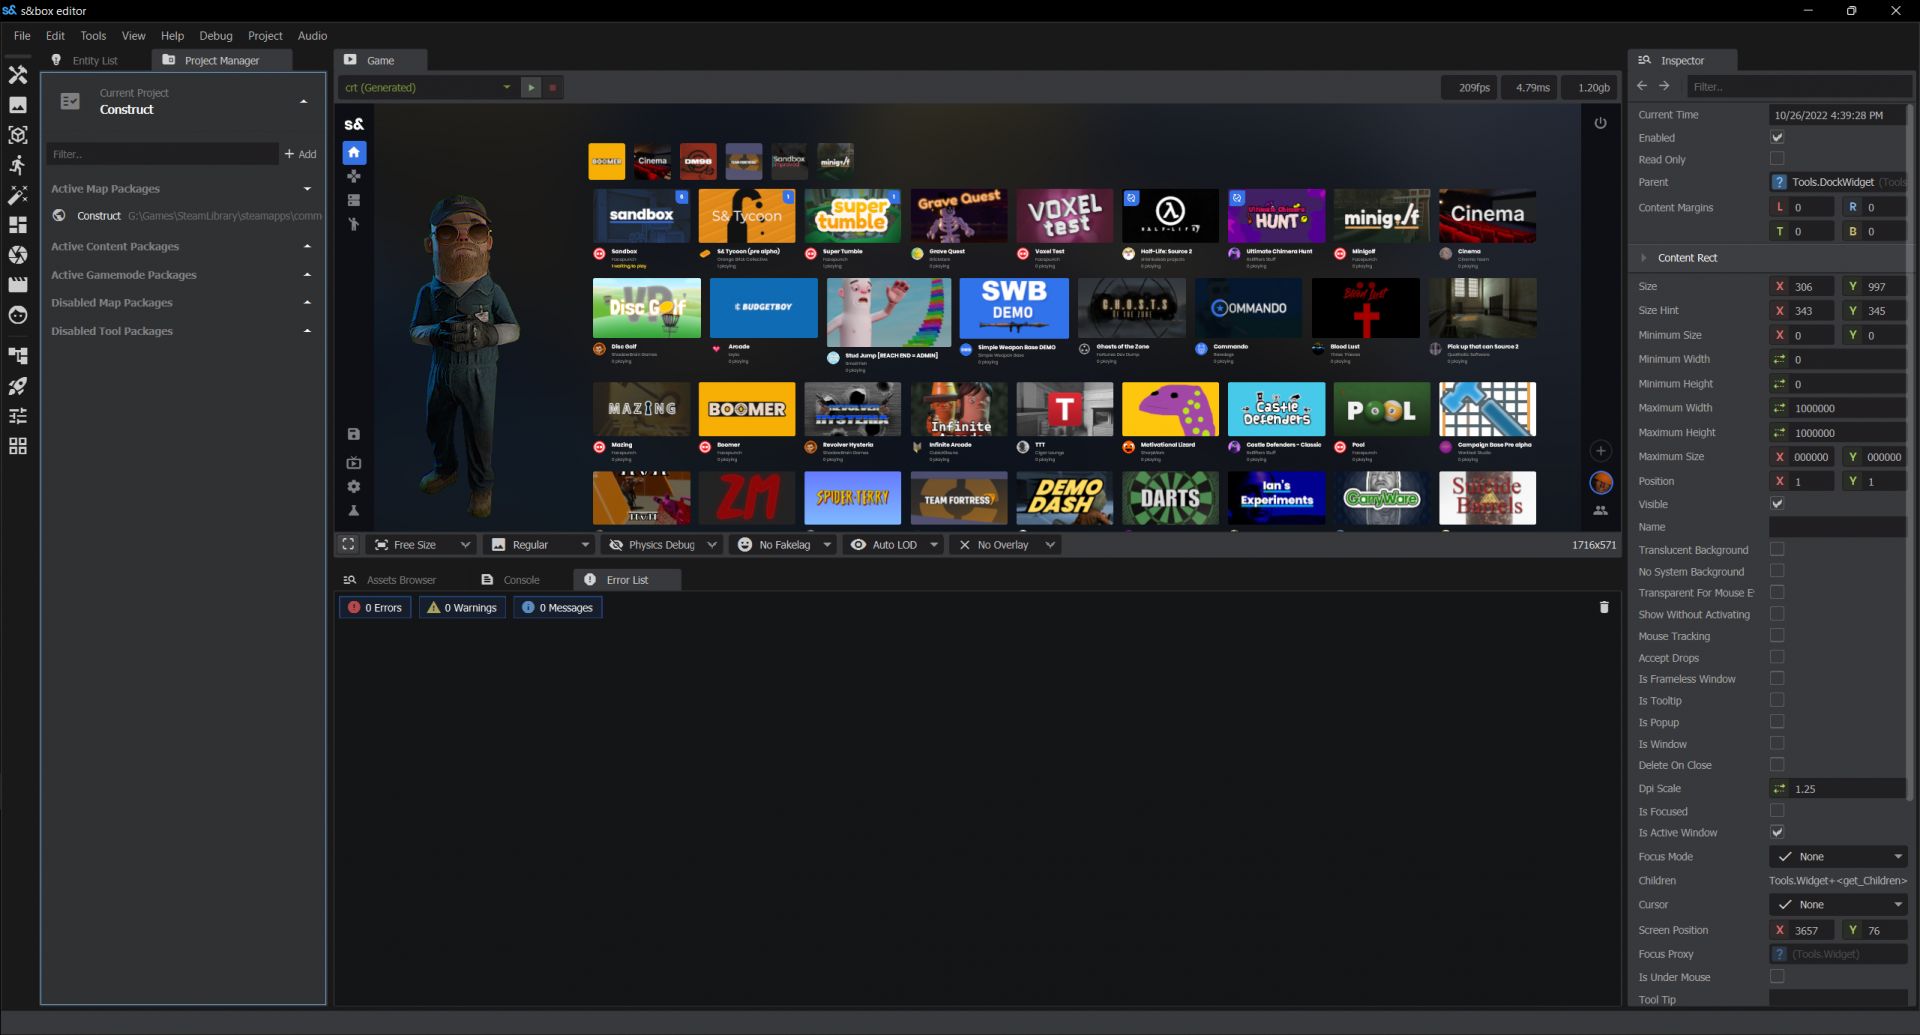Open the Debug menu
The image size is (1920, 1035).
pos(216,35)
